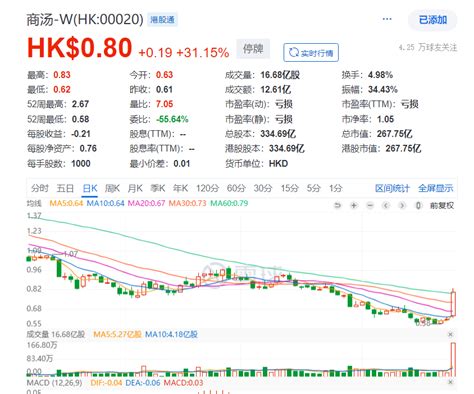Click the 成交额 value 12.61亿

[x=276, y=89]
